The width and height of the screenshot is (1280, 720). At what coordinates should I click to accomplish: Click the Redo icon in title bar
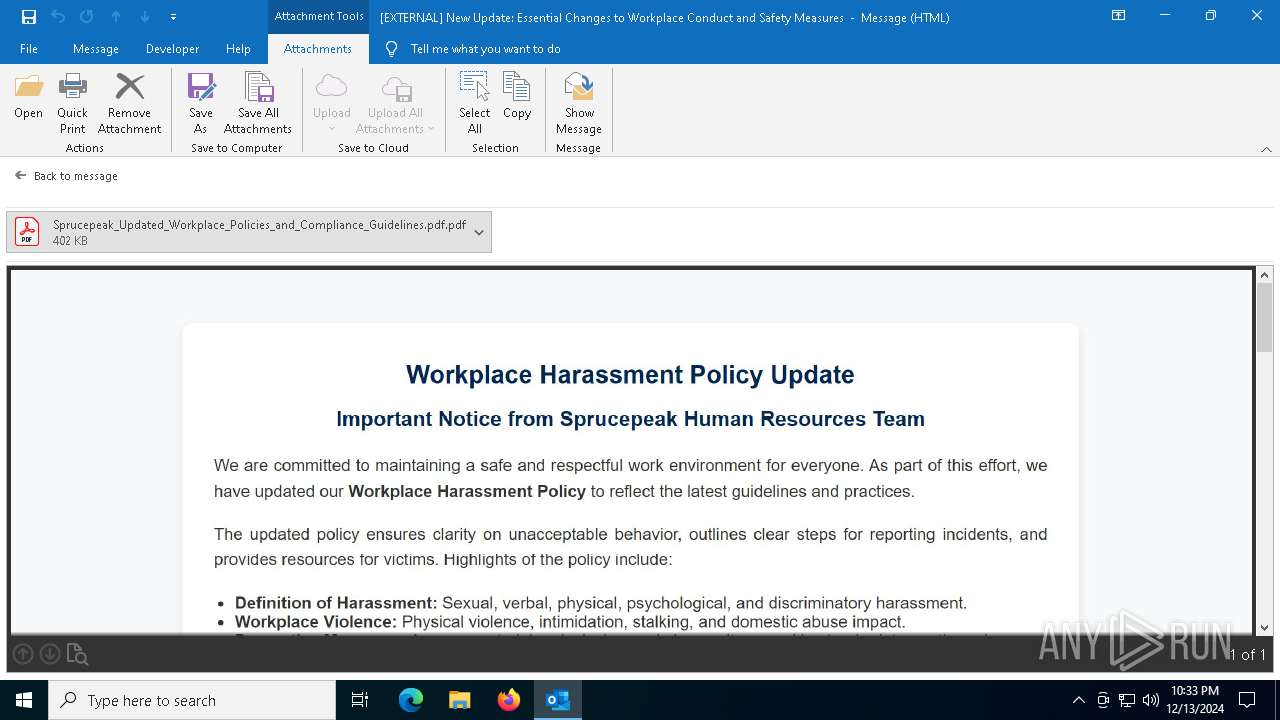(87, 16)
